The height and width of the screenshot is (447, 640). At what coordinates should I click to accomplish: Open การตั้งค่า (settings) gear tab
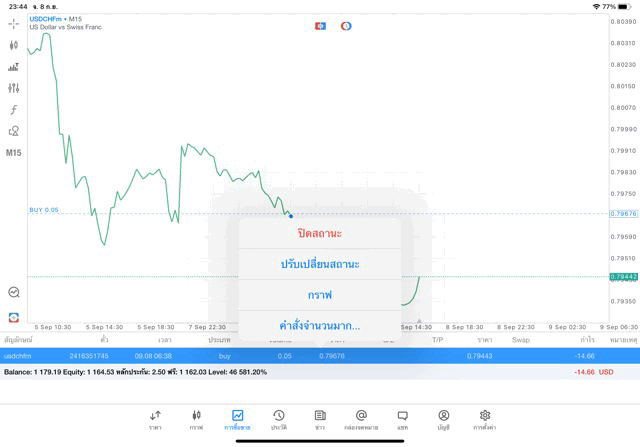click(x=485, y=419)
